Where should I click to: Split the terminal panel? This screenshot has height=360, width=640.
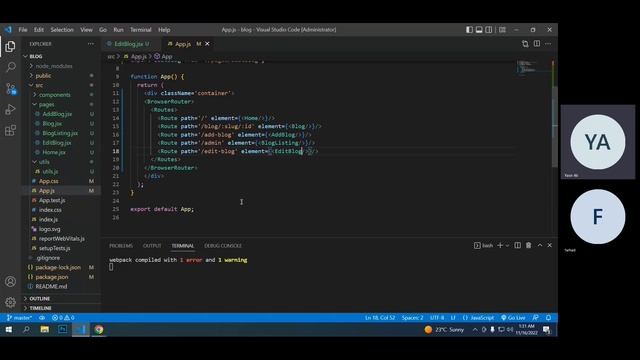518,245
